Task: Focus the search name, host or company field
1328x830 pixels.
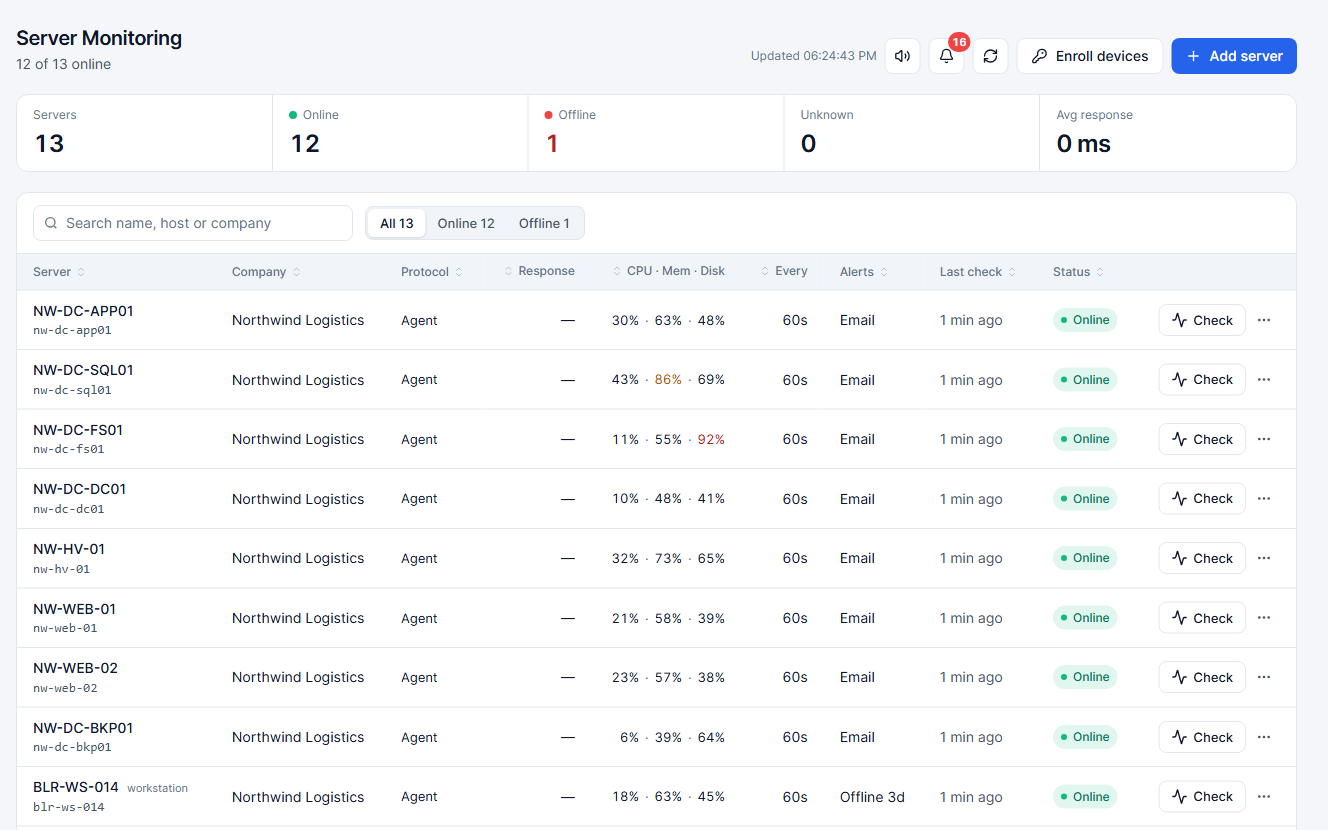Action: (x=193, y=223)
